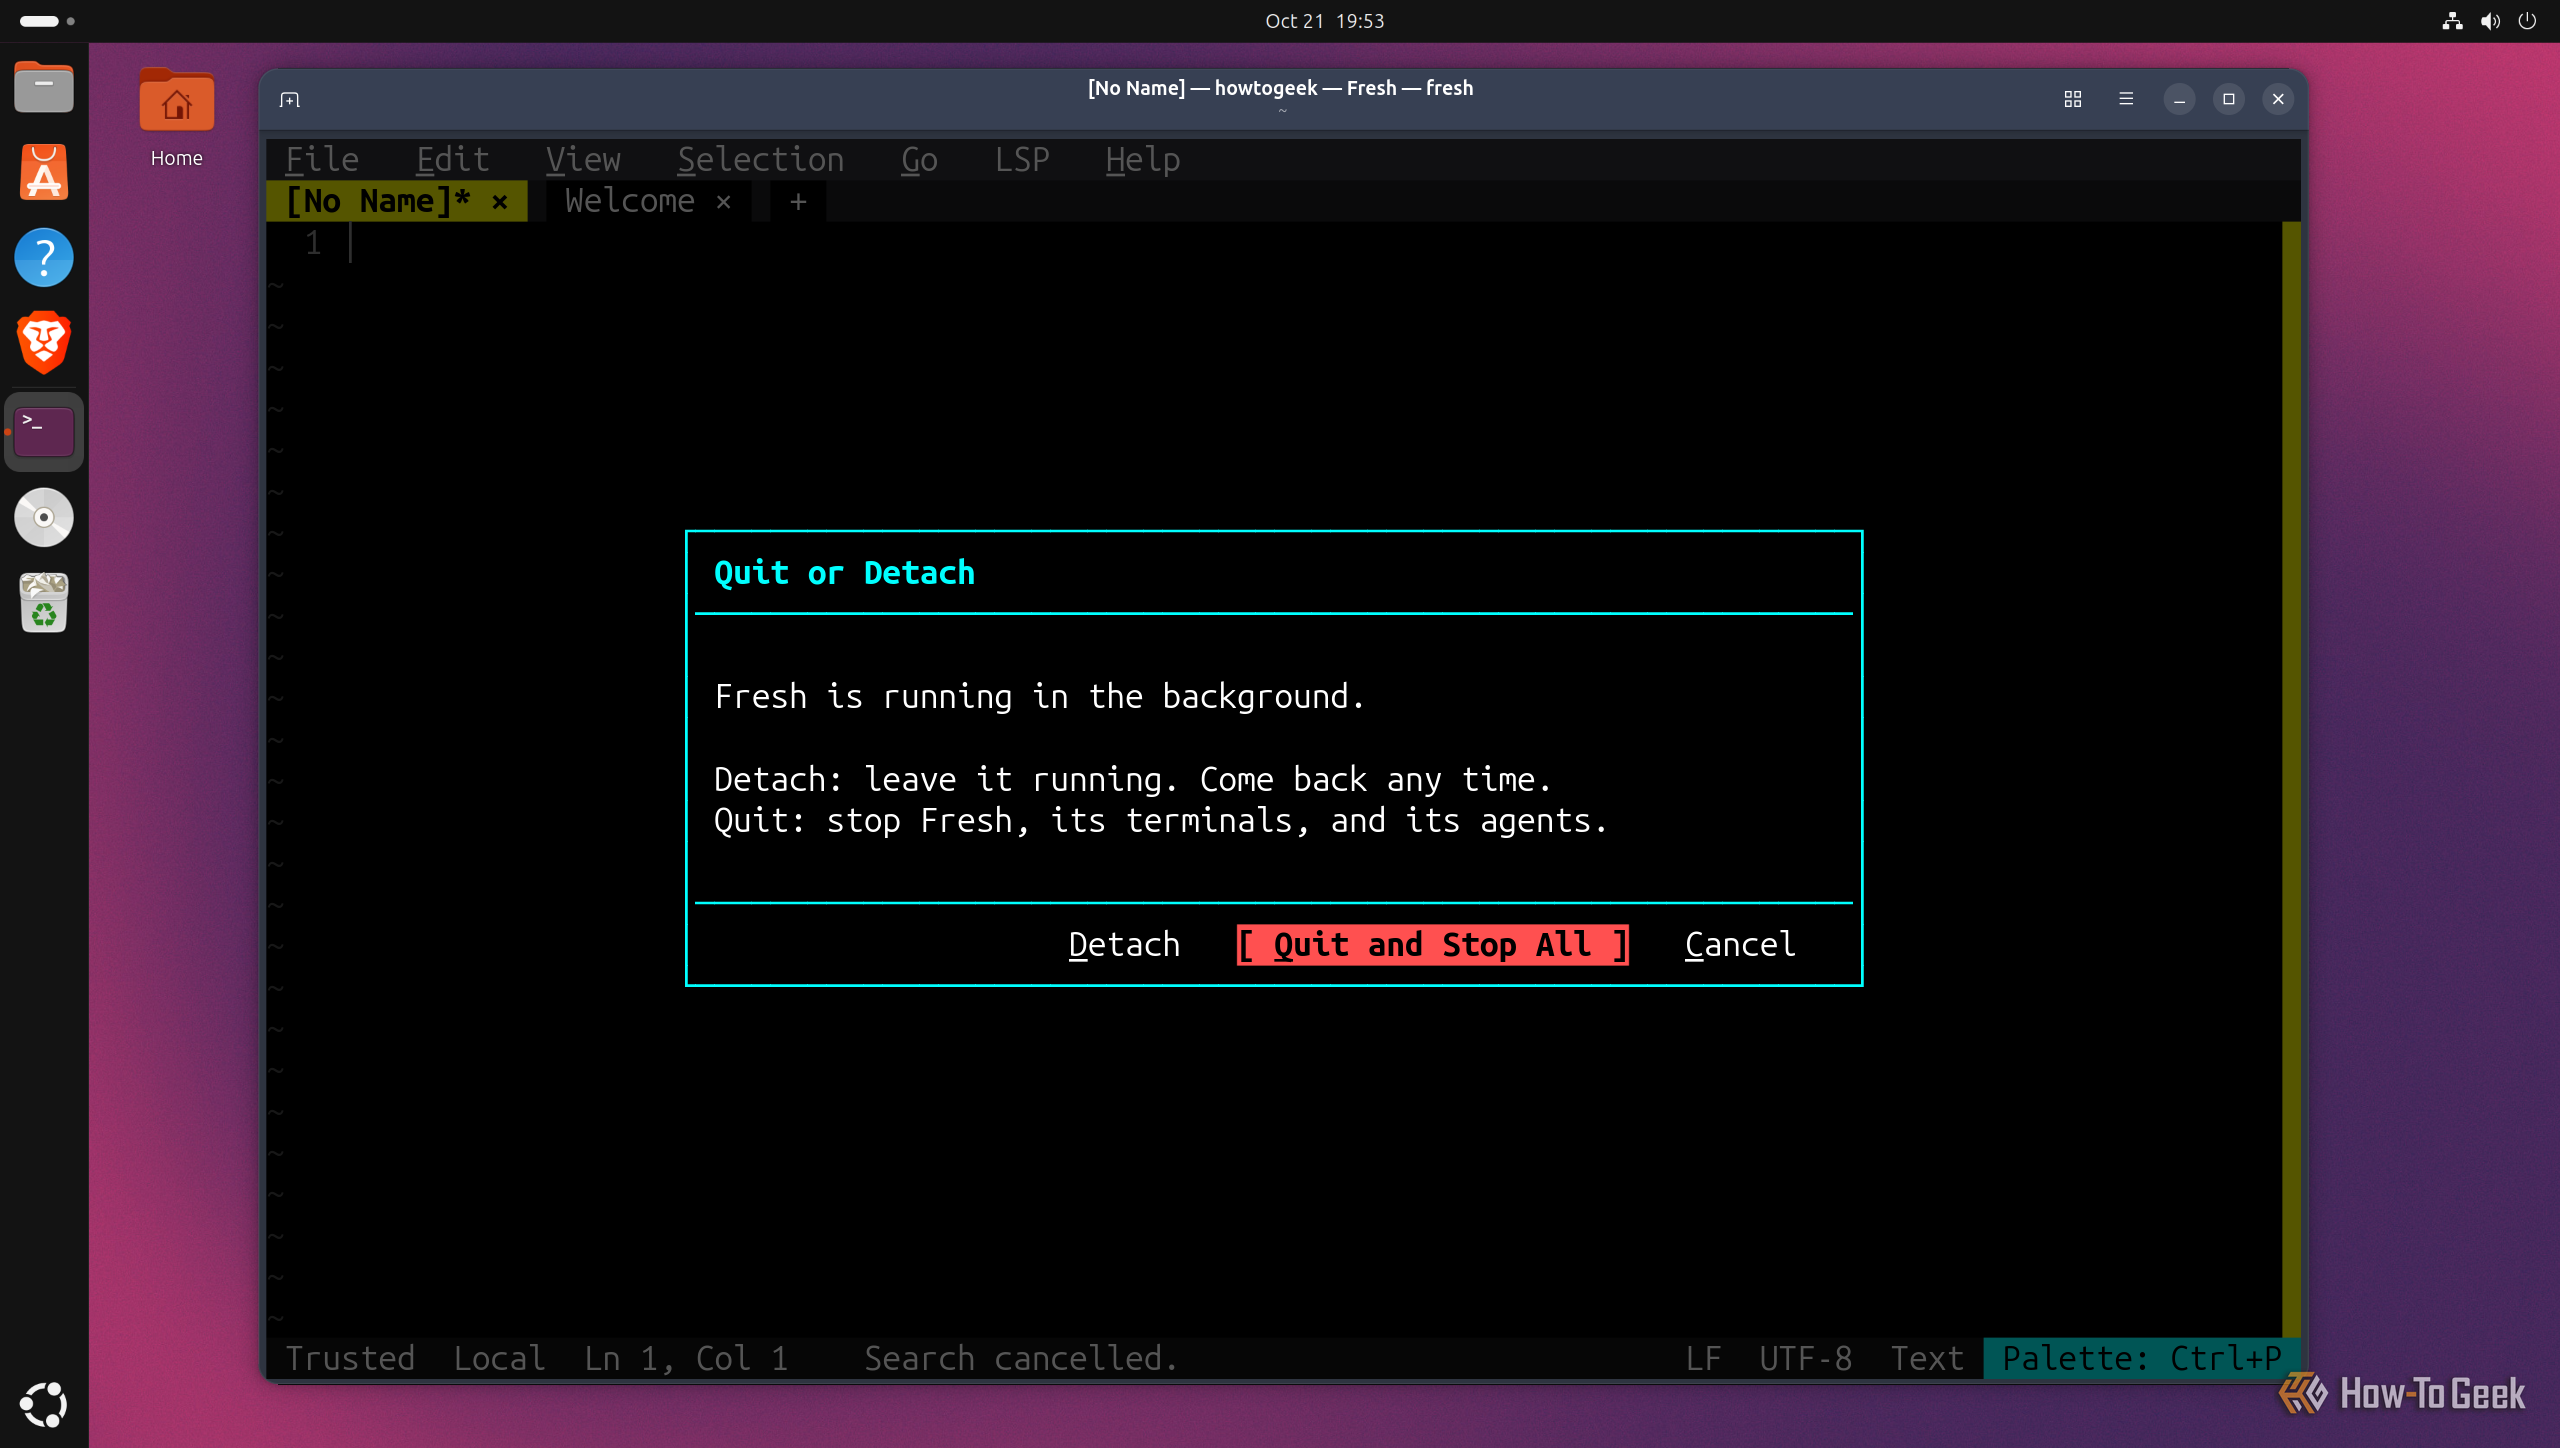2560x1448 pixels.
Task: Choose Detach in the dialog
Action: [x=1124, y=945]
